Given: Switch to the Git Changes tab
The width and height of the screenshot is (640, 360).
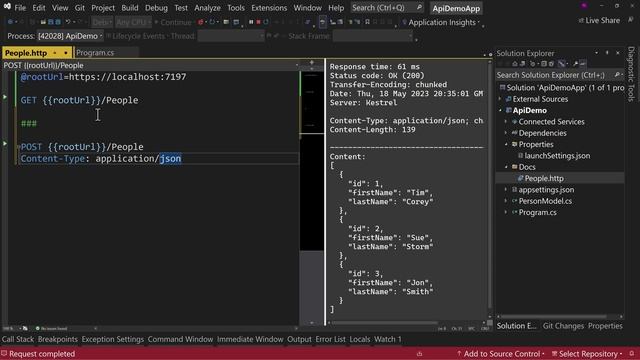Looking at the screenshot, I should click(563, 326).
